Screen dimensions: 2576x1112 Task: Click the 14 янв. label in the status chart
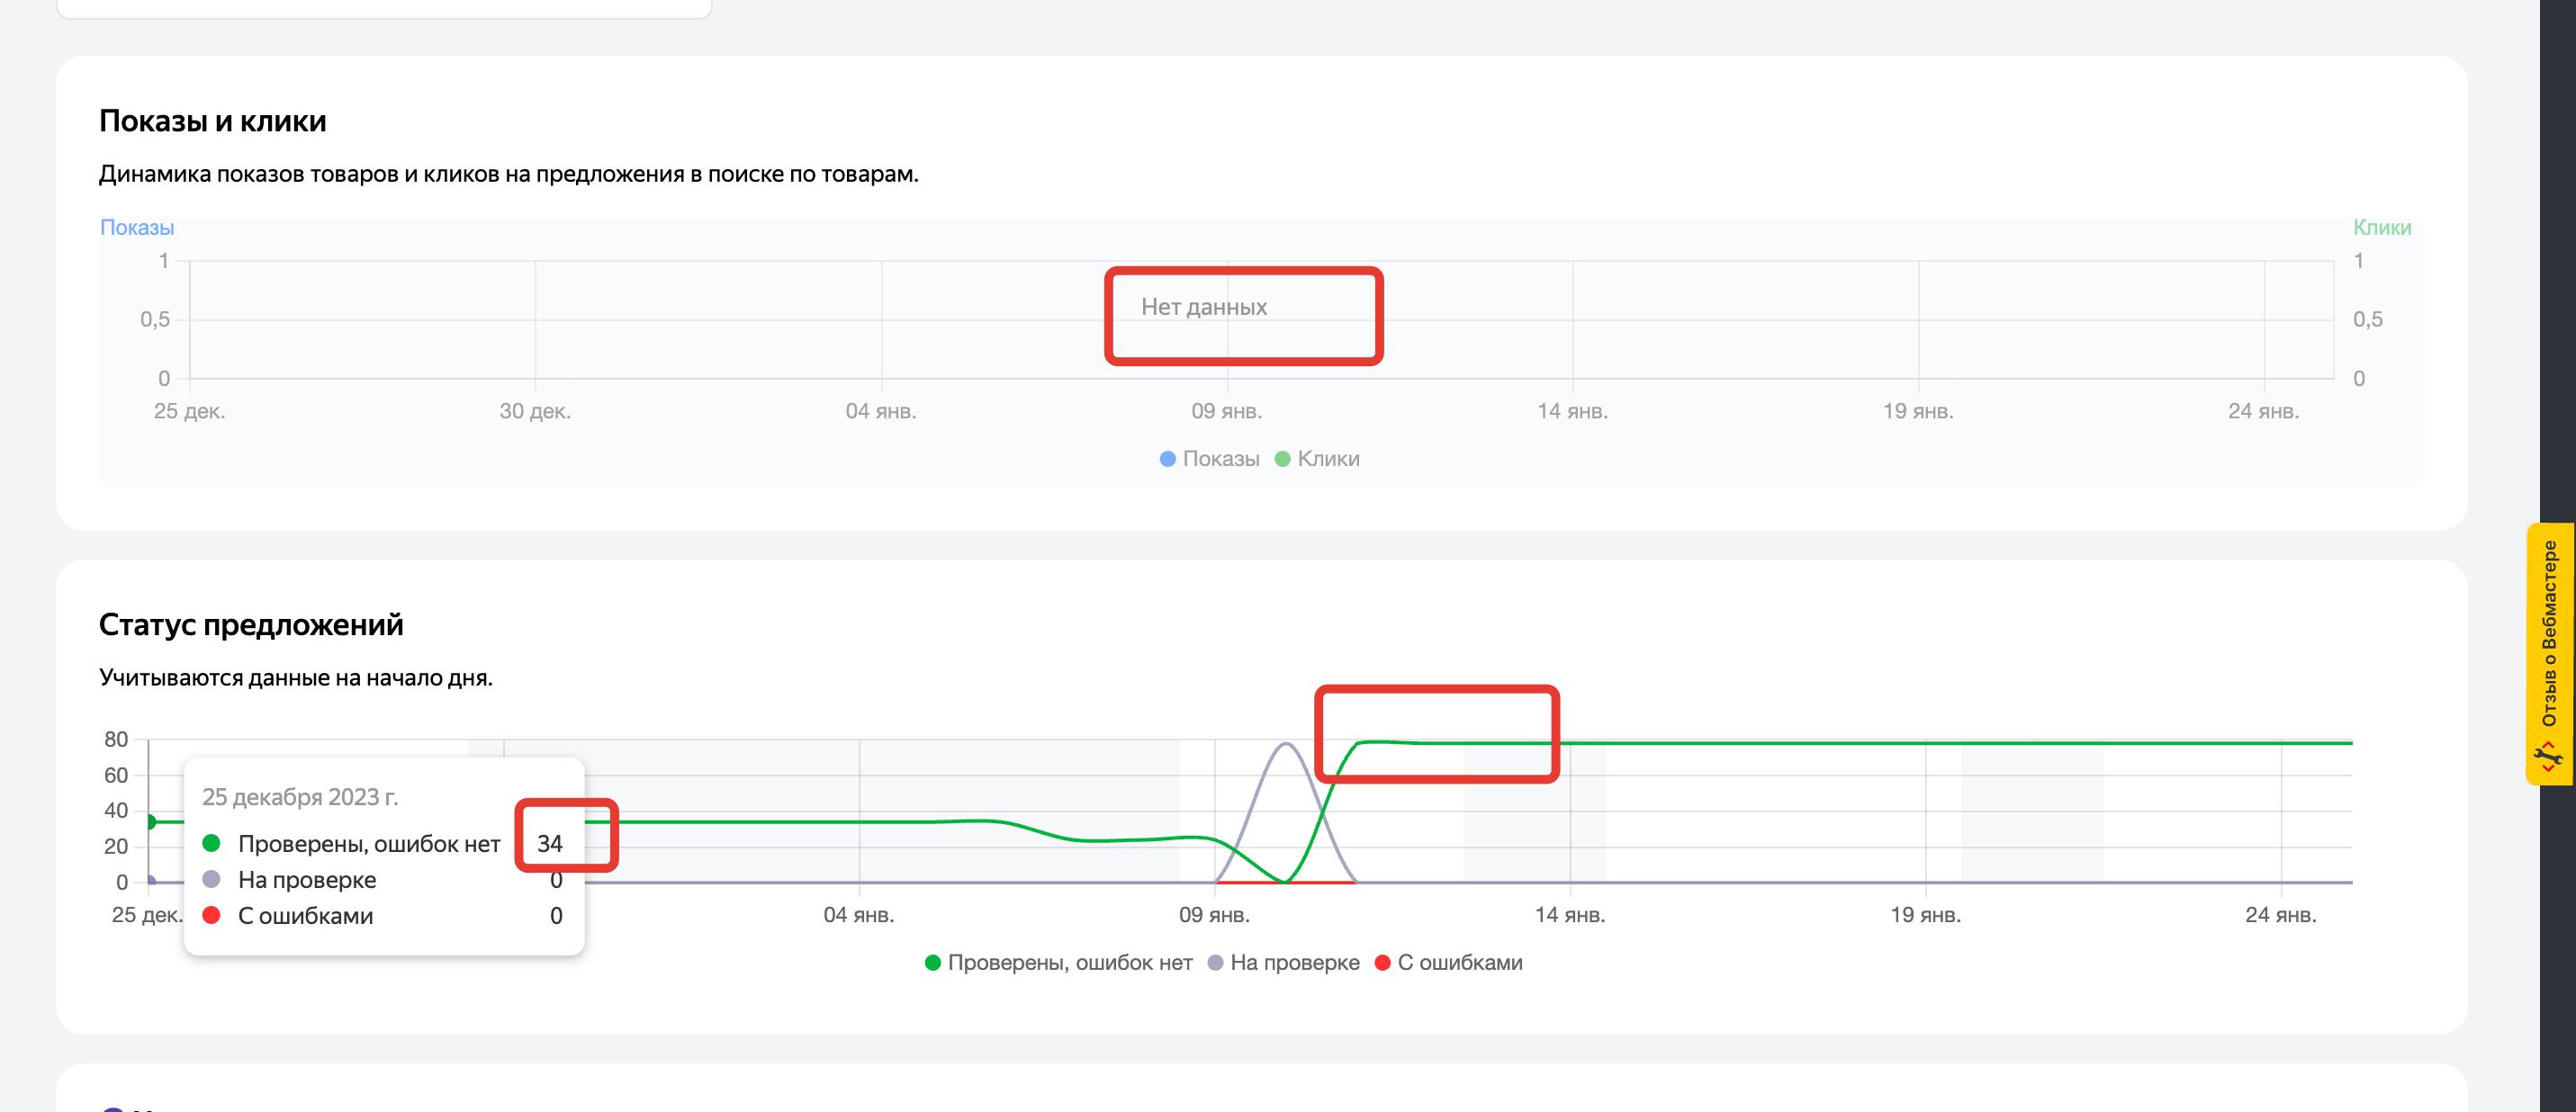pyautogui.click(x=1570, y=915)
